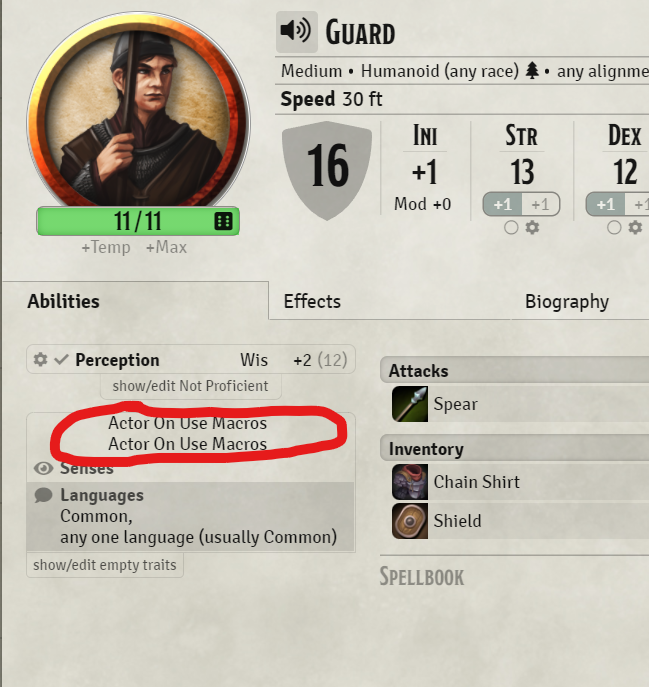649x687 pixels.
Task: Click the gear icon under Strength
Action: (x=532, y=227)
